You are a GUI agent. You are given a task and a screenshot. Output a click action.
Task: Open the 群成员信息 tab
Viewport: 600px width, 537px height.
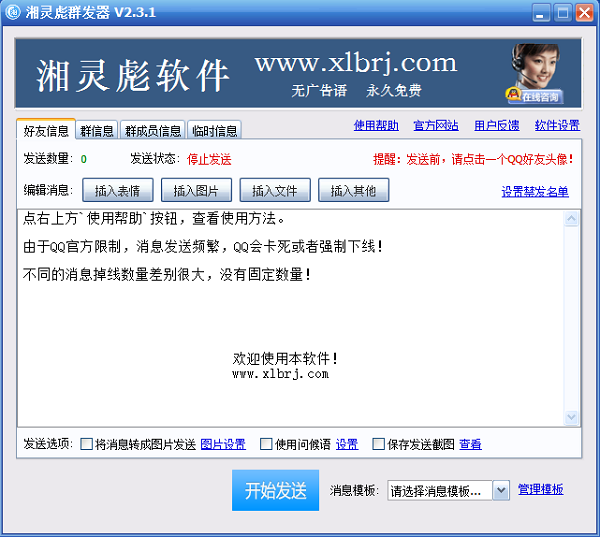coord(153,130)
